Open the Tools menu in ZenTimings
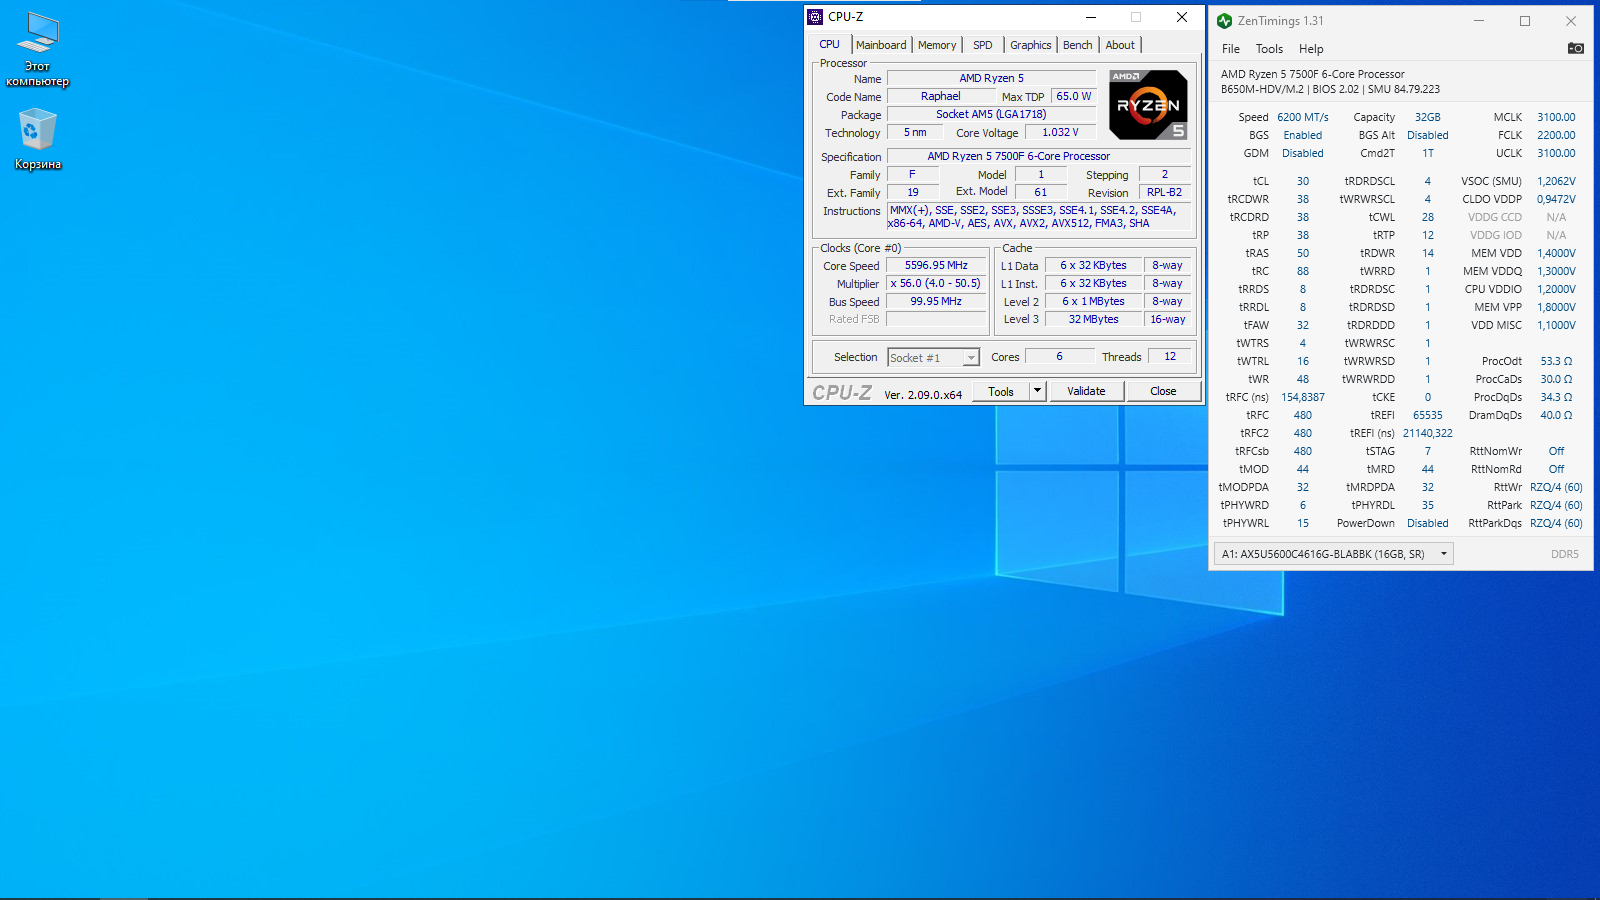Image resolution: width=1600 pixels, height=900 pixels. click(x=1269, y=49)
